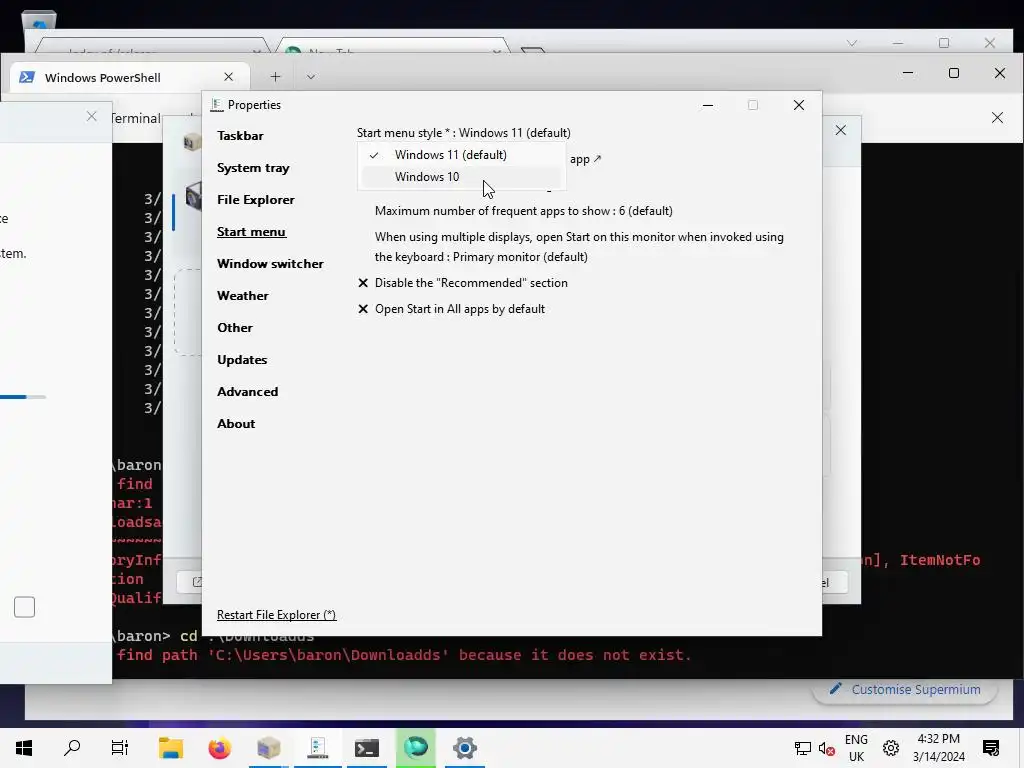Open the Taskbar settings section

tap(240, 136)
